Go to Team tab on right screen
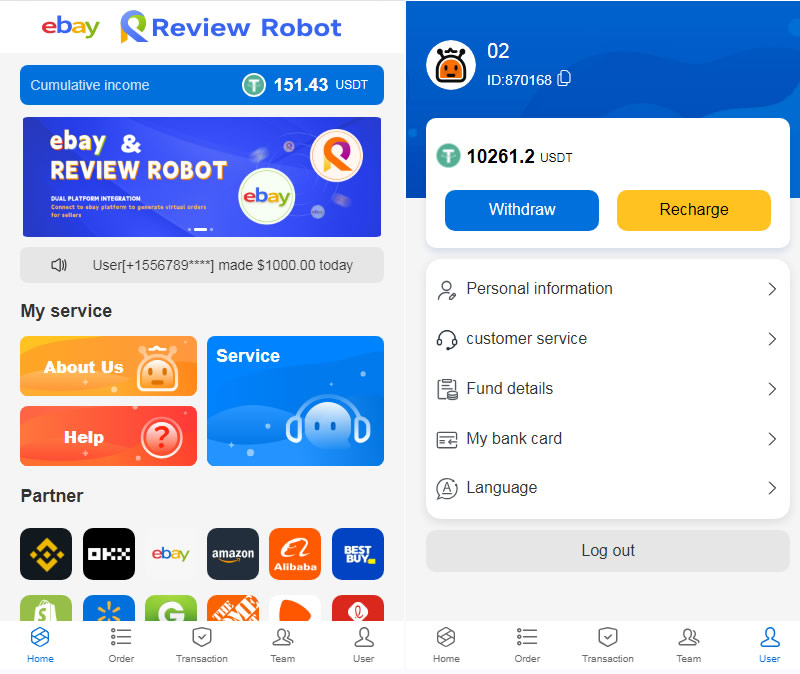The image size is (800, 674). 689,645
